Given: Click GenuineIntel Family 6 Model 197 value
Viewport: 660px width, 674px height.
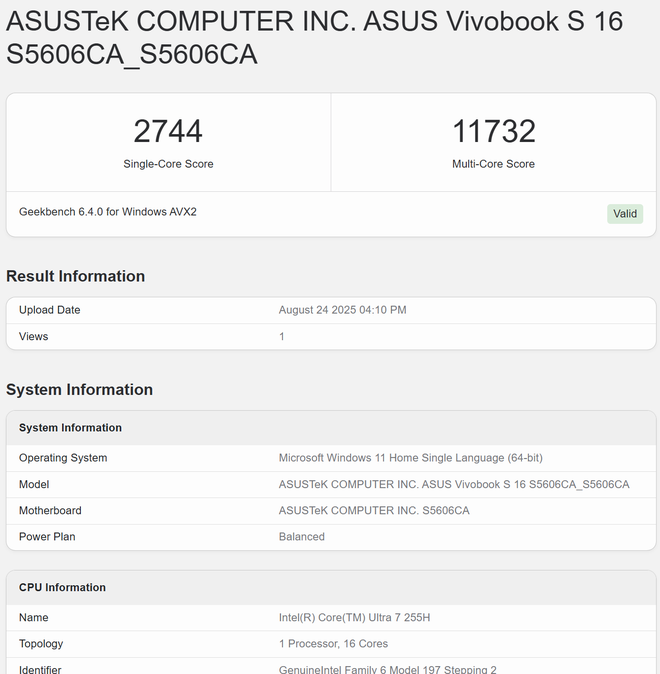Looking at the screenshot, I should coord(387,669).
